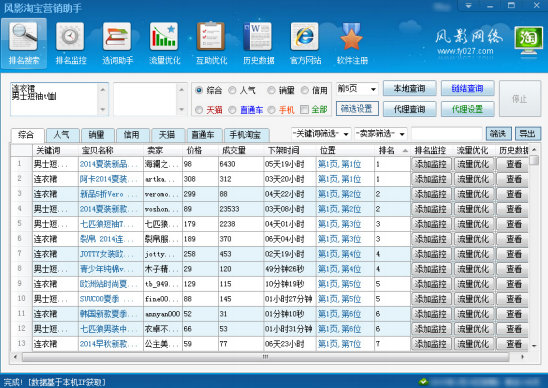Expand the 前5页 page count dropdown
The height and width of the screenshot is (388, 548).
373,89
